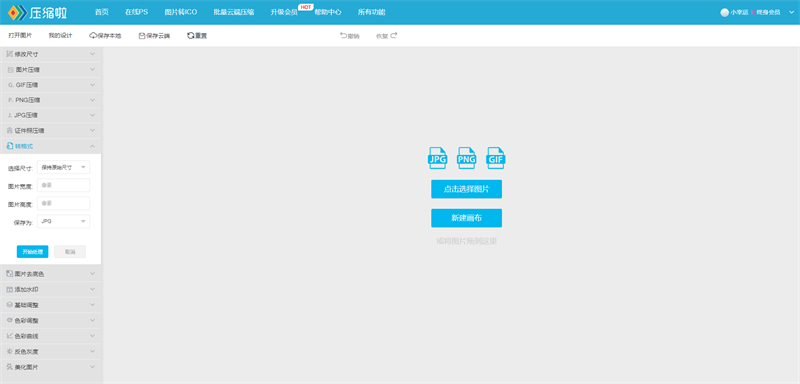Open 图片转ICO in the top navigation
The image size is (800, 384).
tap(181, 12)
